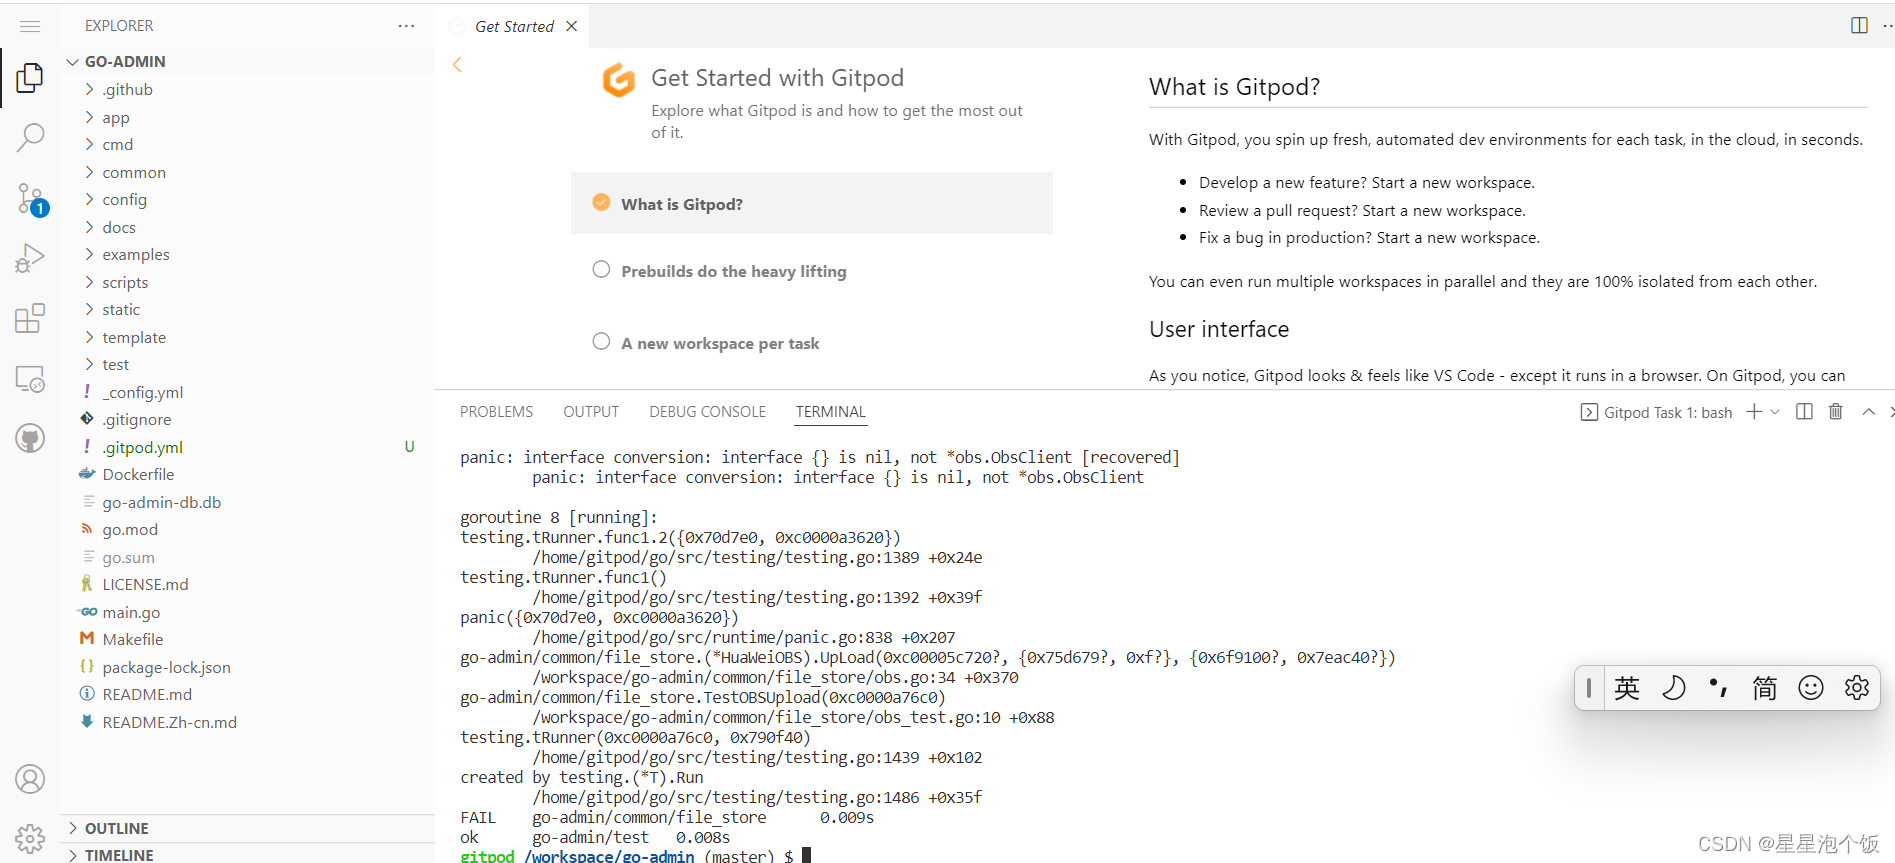Screen dimensions: 1895x863
Task: Expand the .github folder
Action: (x=247, y=89)
